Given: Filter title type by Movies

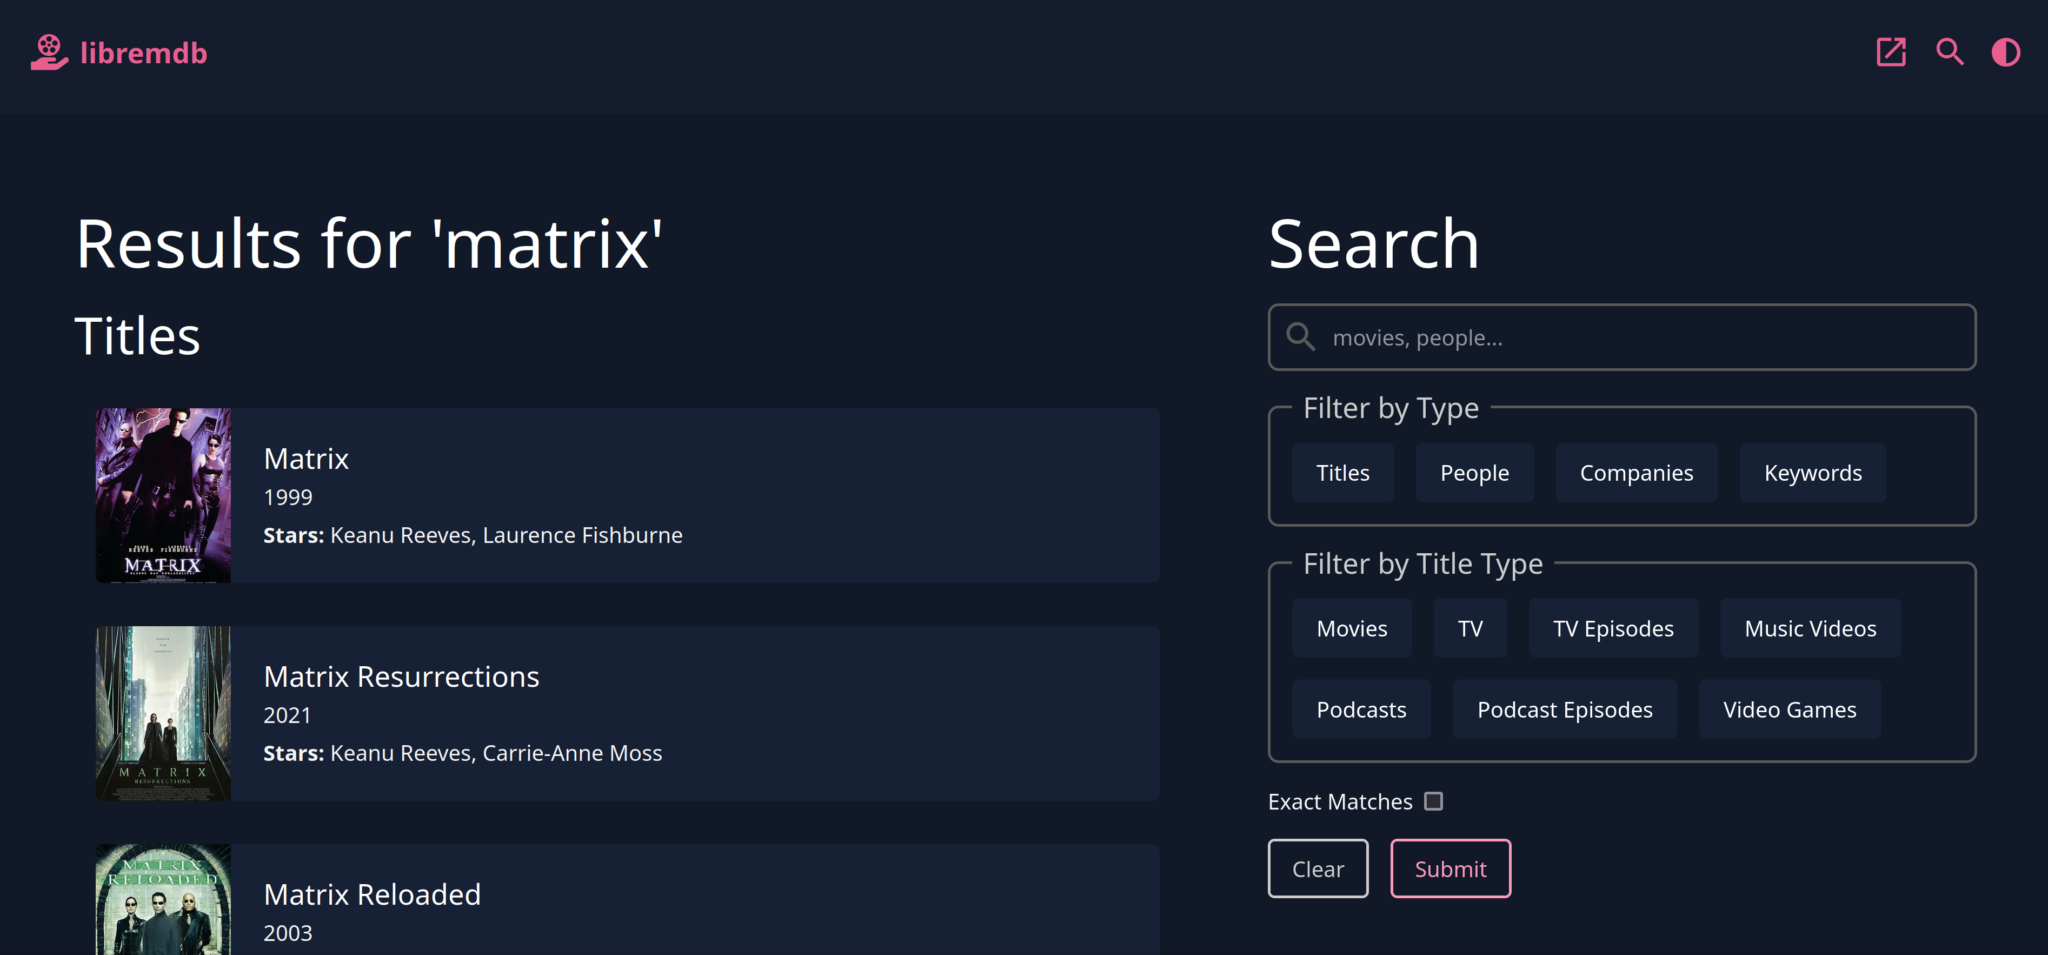Looking at the screenshot, I should pyautogui.click(x=1351, y=629).
